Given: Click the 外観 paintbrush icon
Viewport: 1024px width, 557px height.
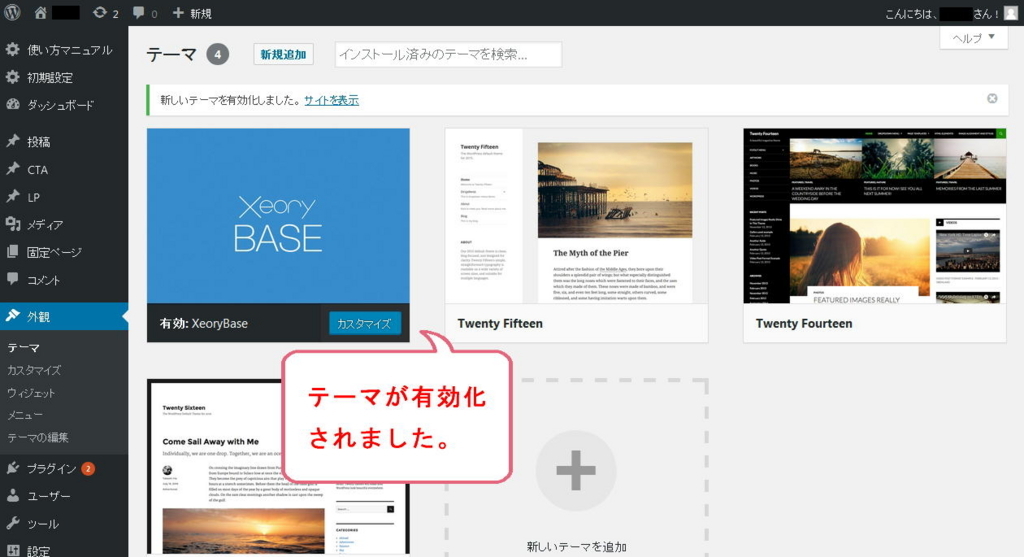Looking at the screenshot, I should 12,316.
